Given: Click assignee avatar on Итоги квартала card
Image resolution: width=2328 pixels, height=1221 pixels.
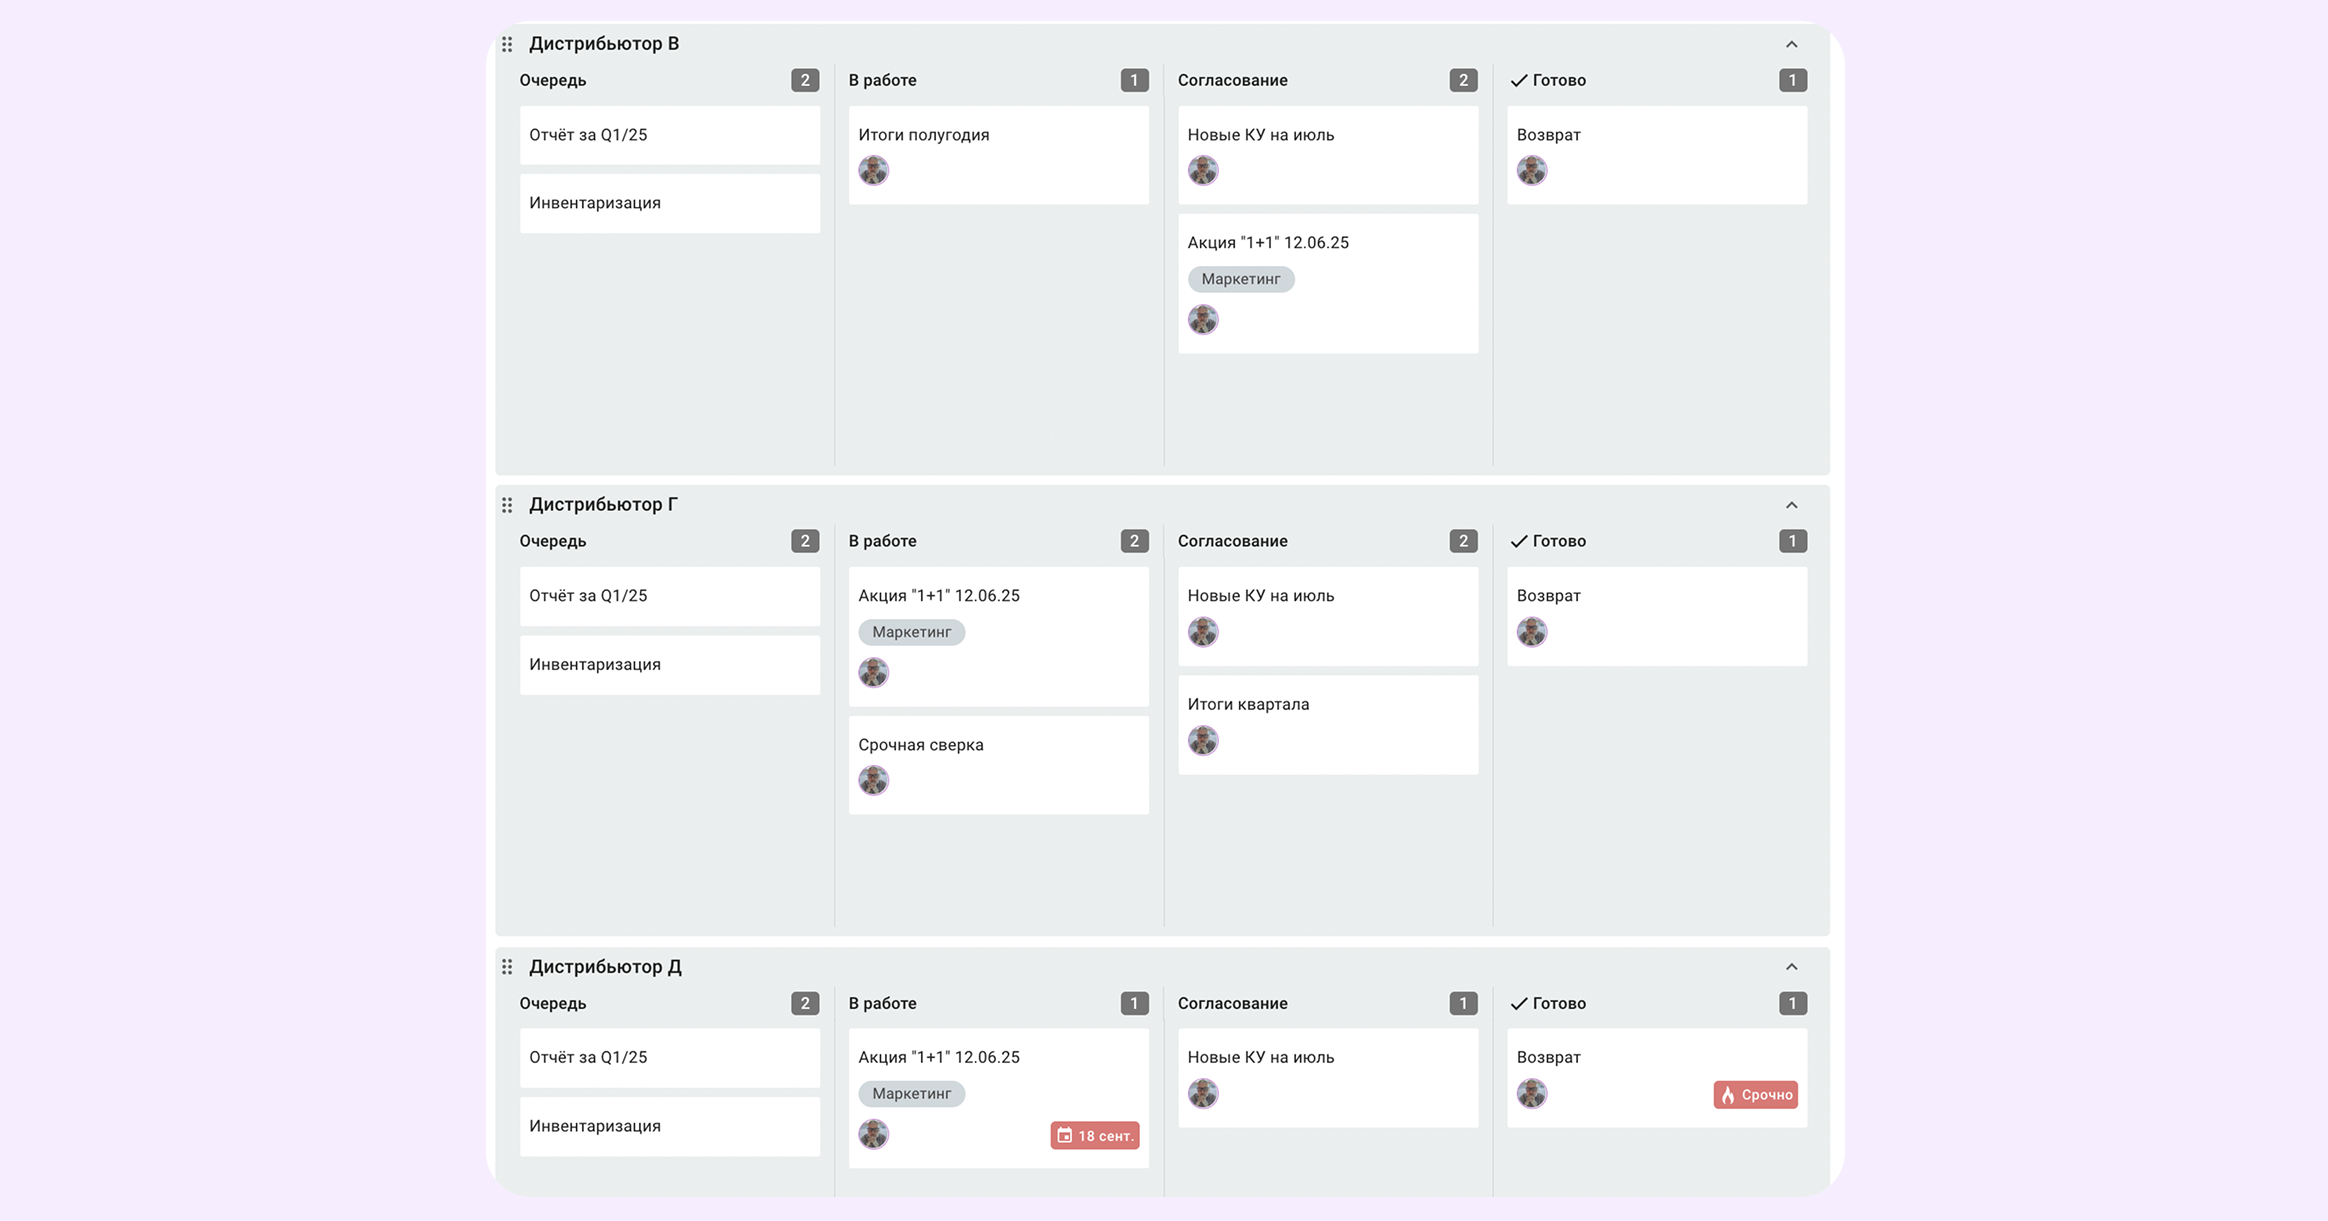Looking at the screenshot, I should (1202, 741).
